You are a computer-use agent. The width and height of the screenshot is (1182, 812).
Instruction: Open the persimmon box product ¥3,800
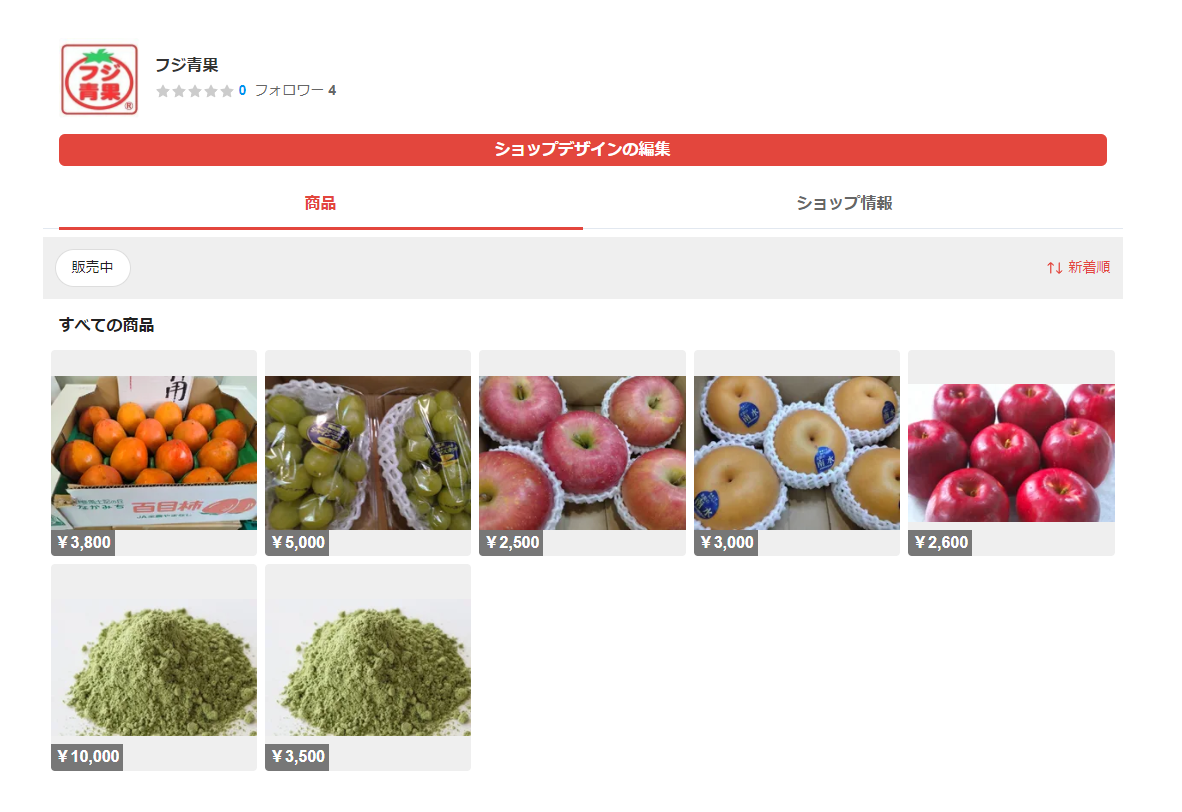tap(154, 453)
